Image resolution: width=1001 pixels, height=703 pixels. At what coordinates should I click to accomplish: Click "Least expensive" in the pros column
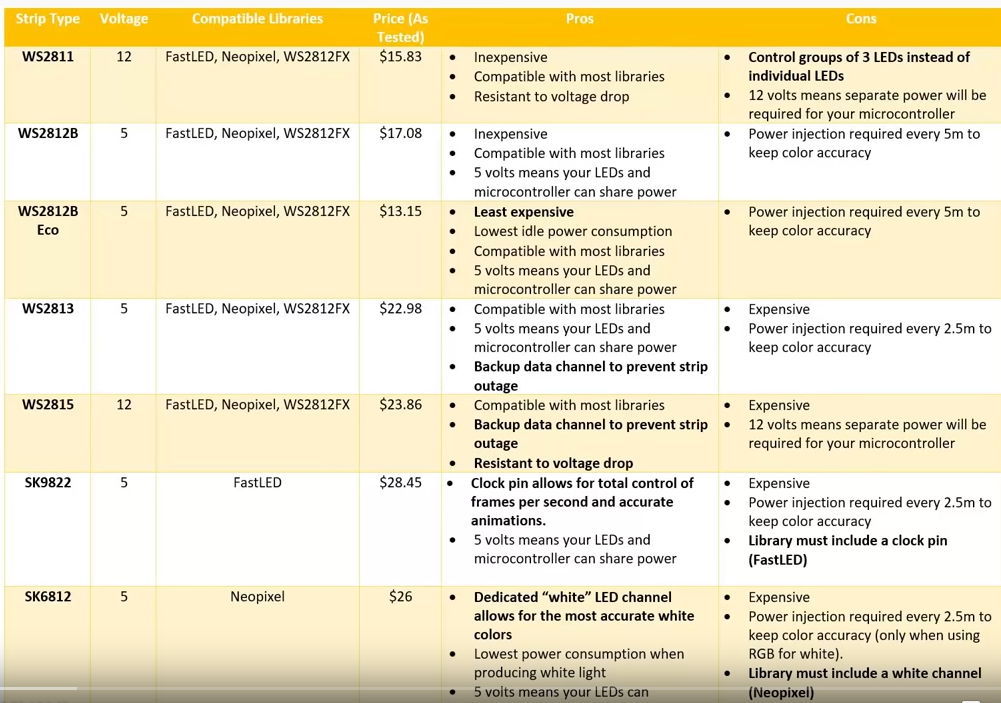523,212
